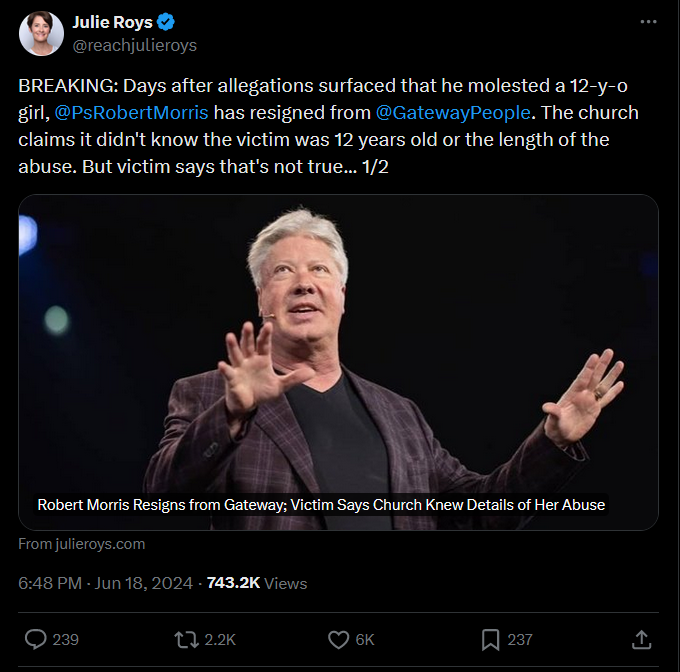Click the reply speech bubble icon

click(36, 639)
